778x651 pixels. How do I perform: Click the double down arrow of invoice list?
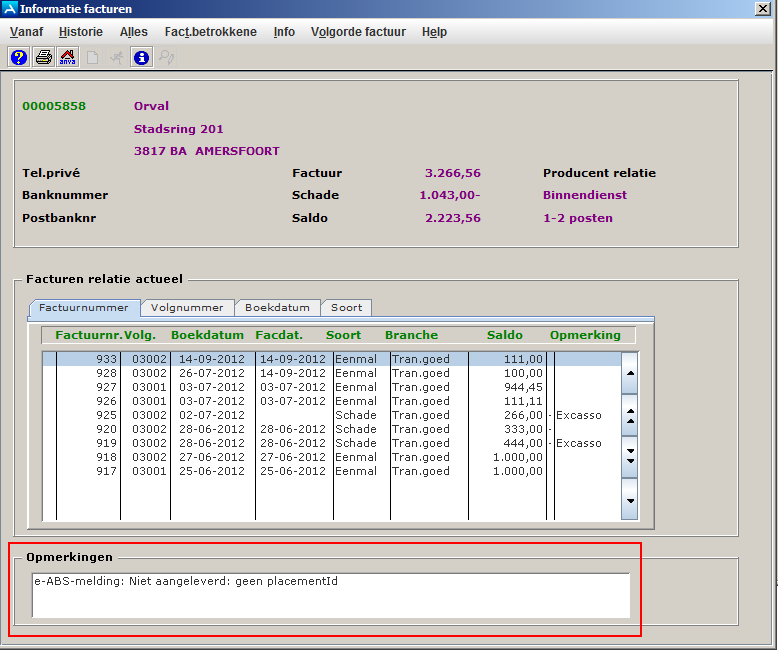click(x=630, y=456)
